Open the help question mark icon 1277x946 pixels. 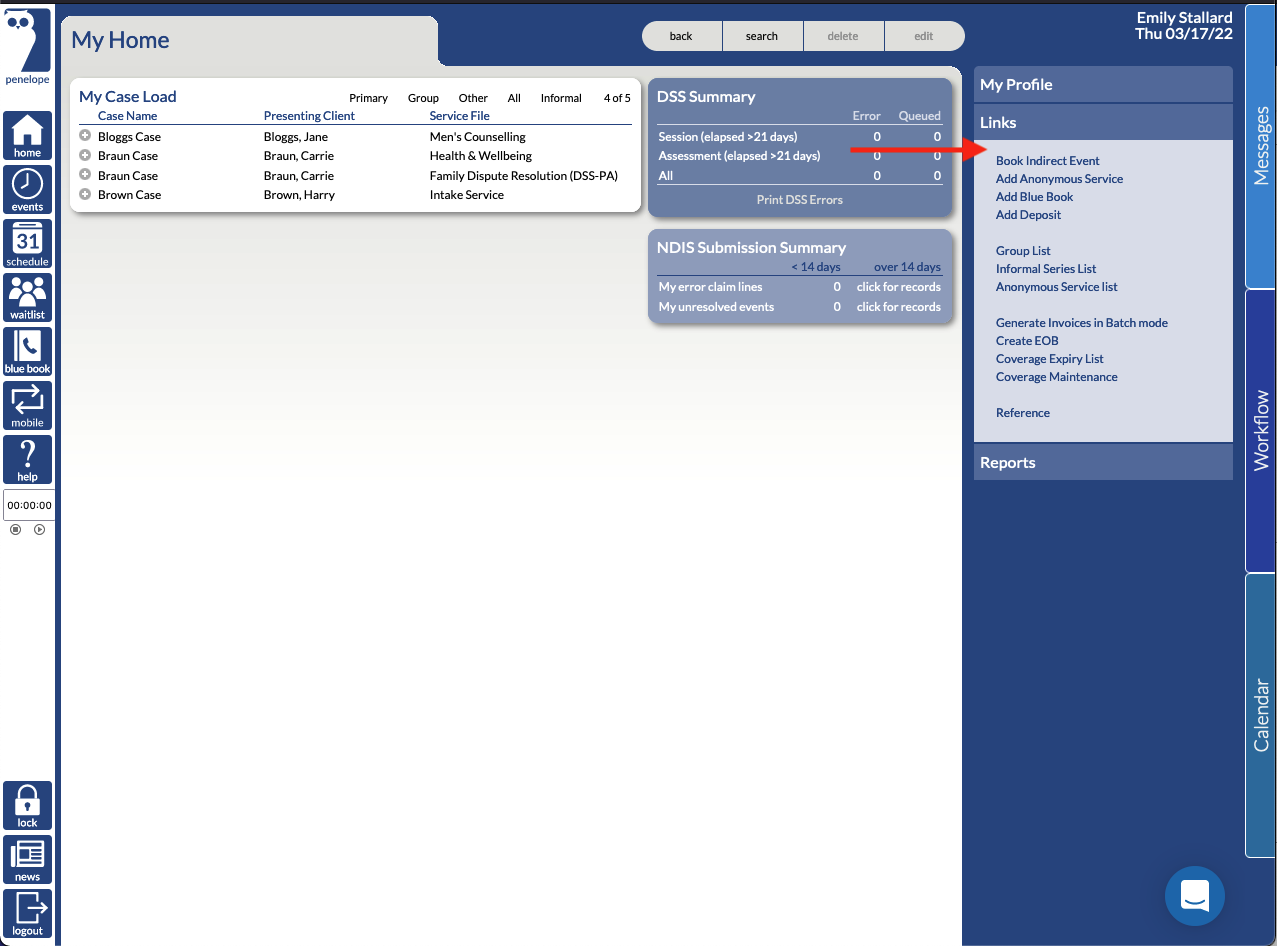(27, 460)
